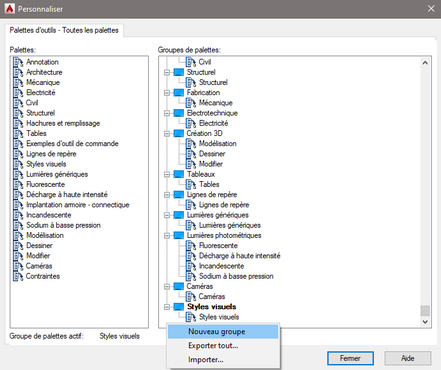441x370 pixels.
Task: Click the Création 3D group folder icon
Action: pyautogui.click(x=179, y=133)
